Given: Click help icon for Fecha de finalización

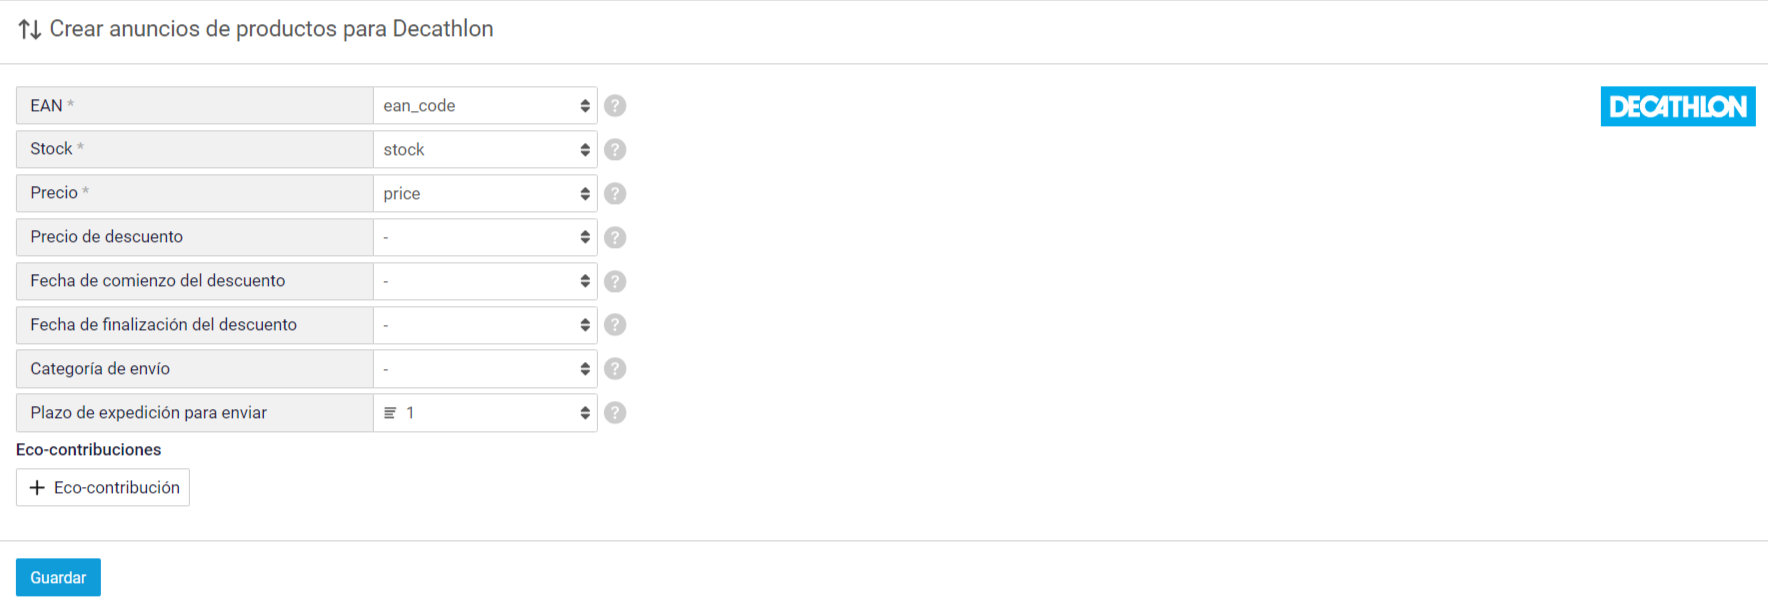Looking at the screenshot, I should [615, 325].
